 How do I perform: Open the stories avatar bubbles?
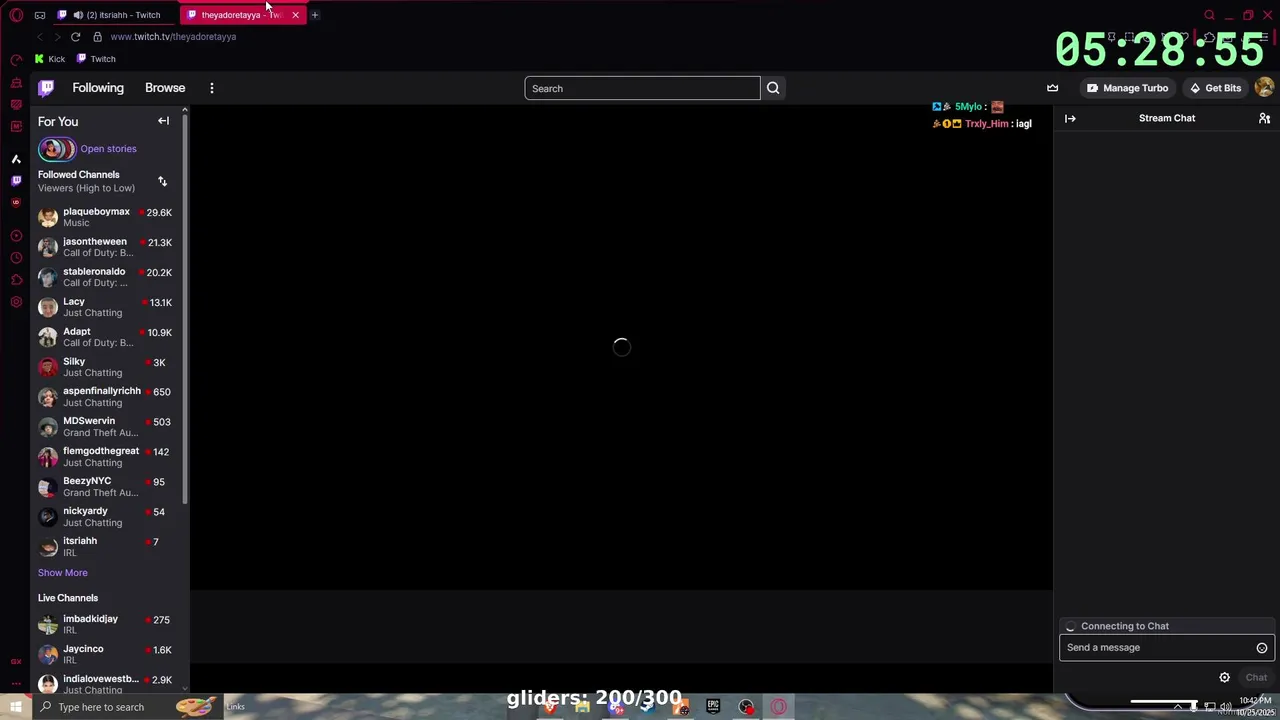56,149
